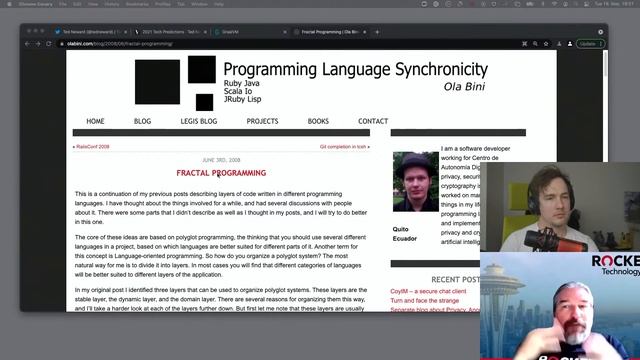This screenshot has width=640, height=360.
Task: Open the Chrome Canary application menu
Action: click(36, 4)
